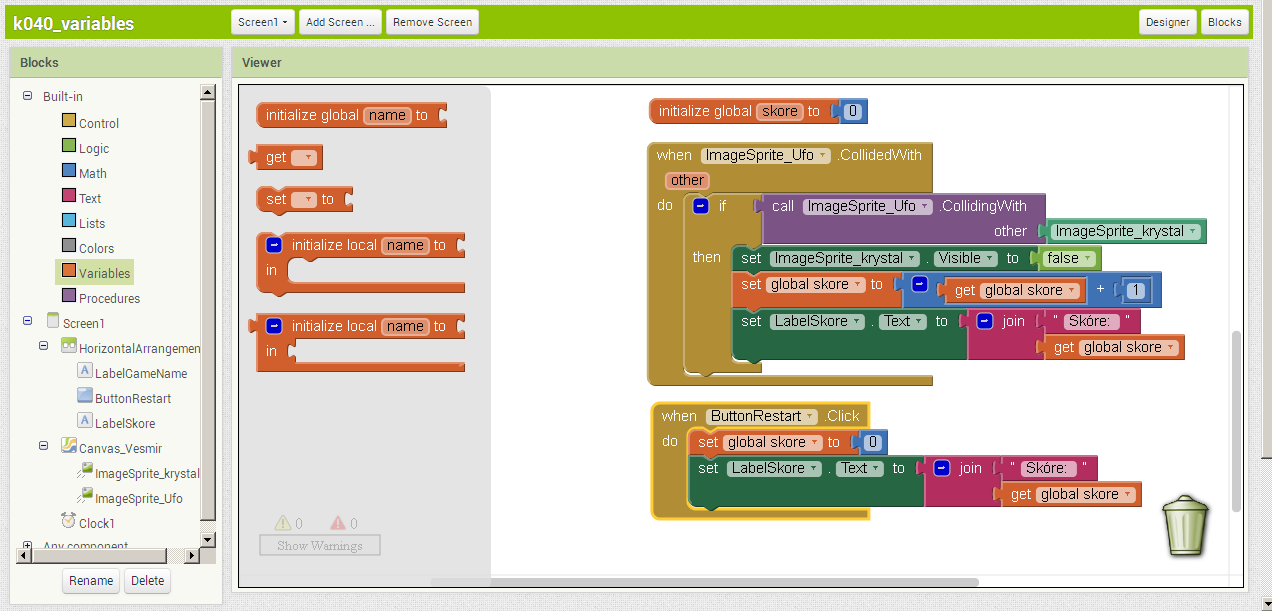Select the Control blocks color square

[x=69, y=121]
